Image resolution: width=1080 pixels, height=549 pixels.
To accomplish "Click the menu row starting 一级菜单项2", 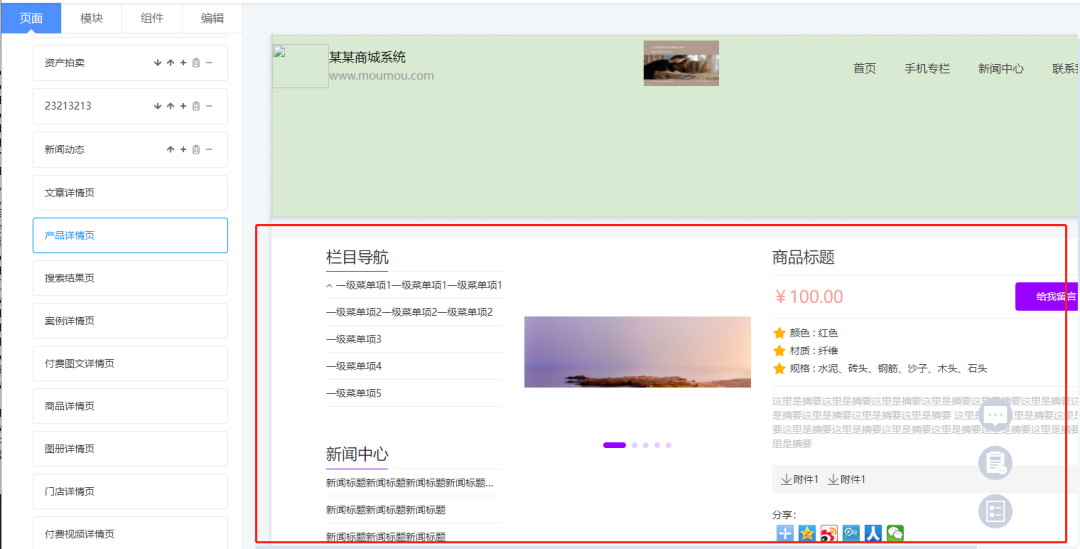I will (414, 312).
